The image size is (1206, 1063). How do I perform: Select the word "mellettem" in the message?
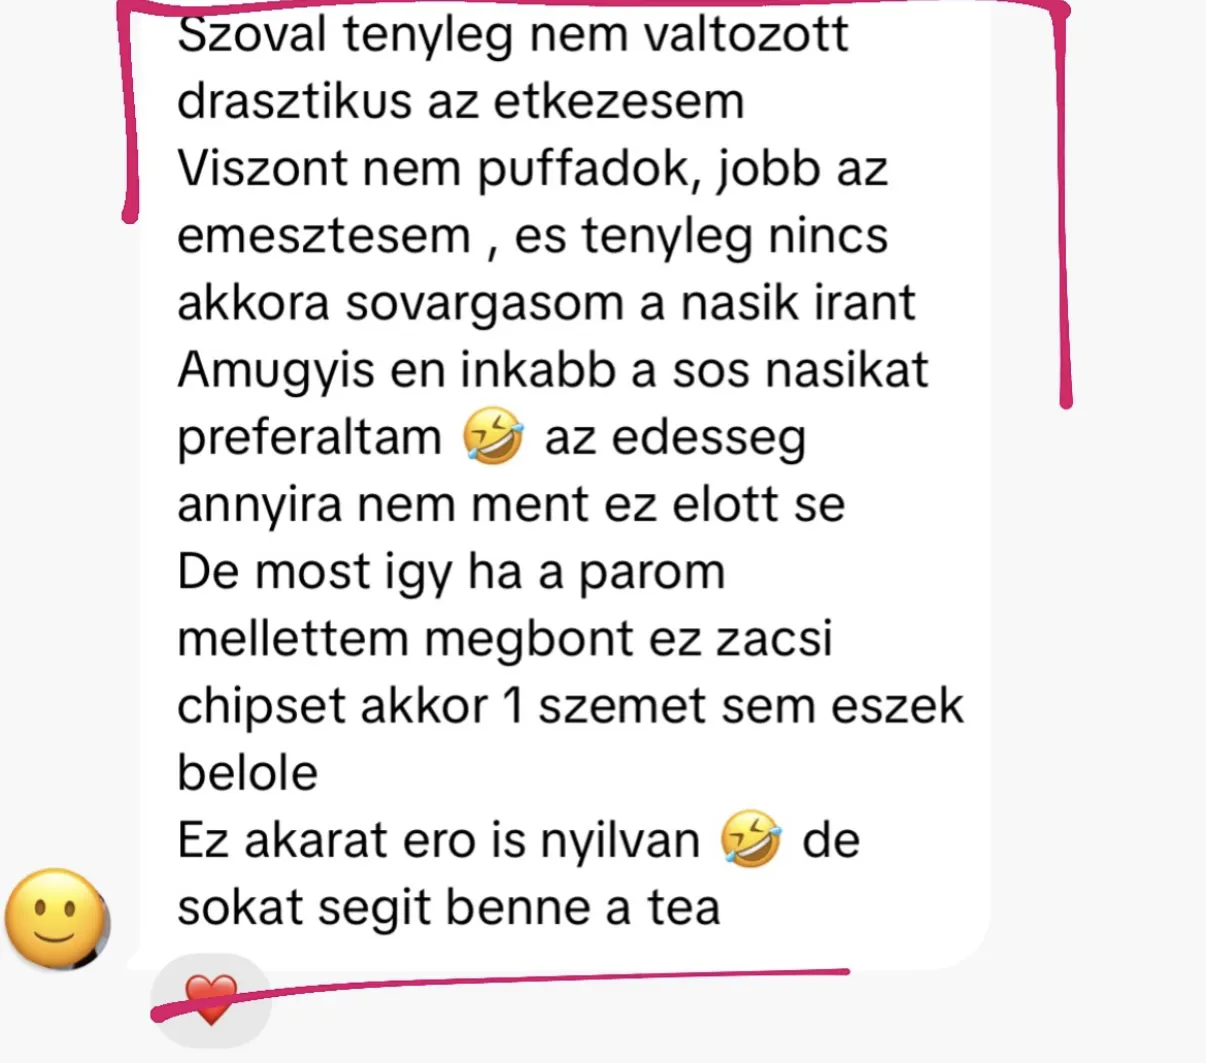tap(293, 638)
